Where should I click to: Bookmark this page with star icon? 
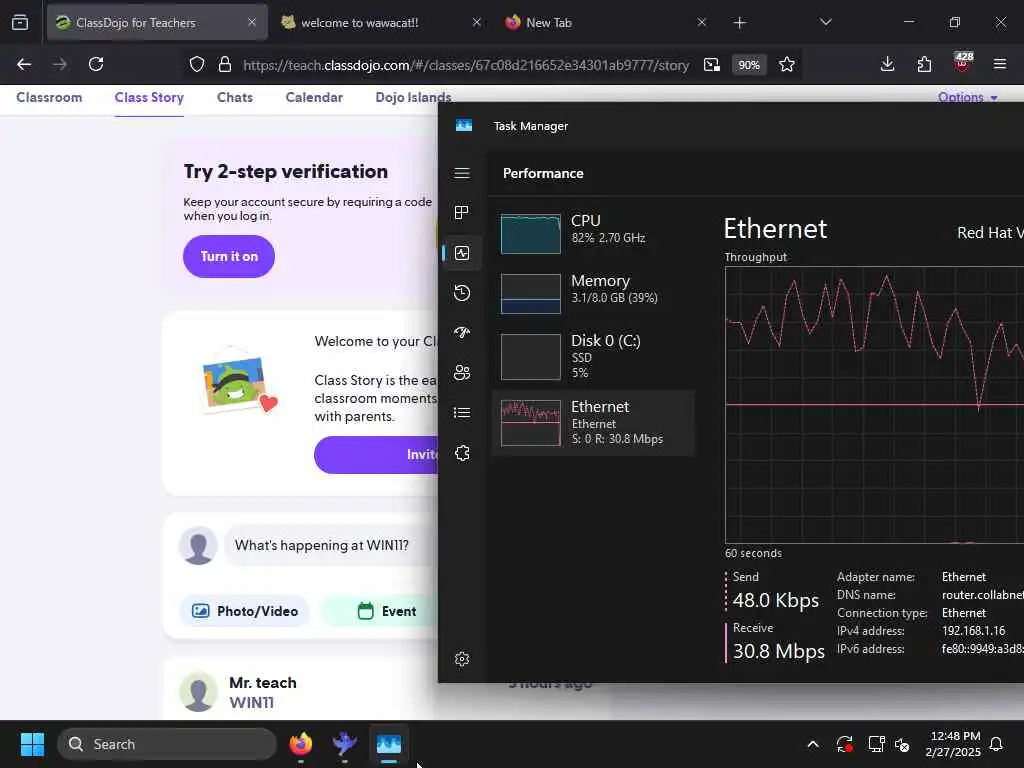point(787,64)
